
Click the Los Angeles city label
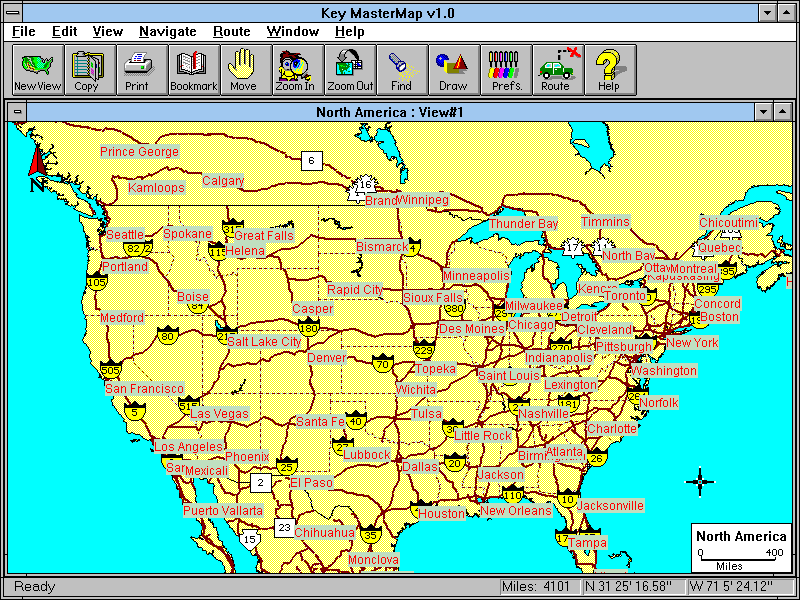pyautogui.click(x=188, y=446)
